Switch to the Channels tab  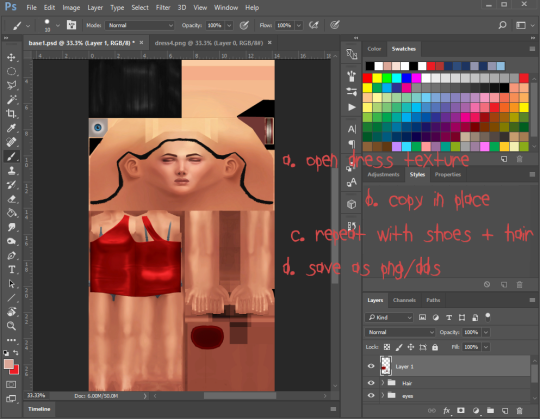click(404, 300)
